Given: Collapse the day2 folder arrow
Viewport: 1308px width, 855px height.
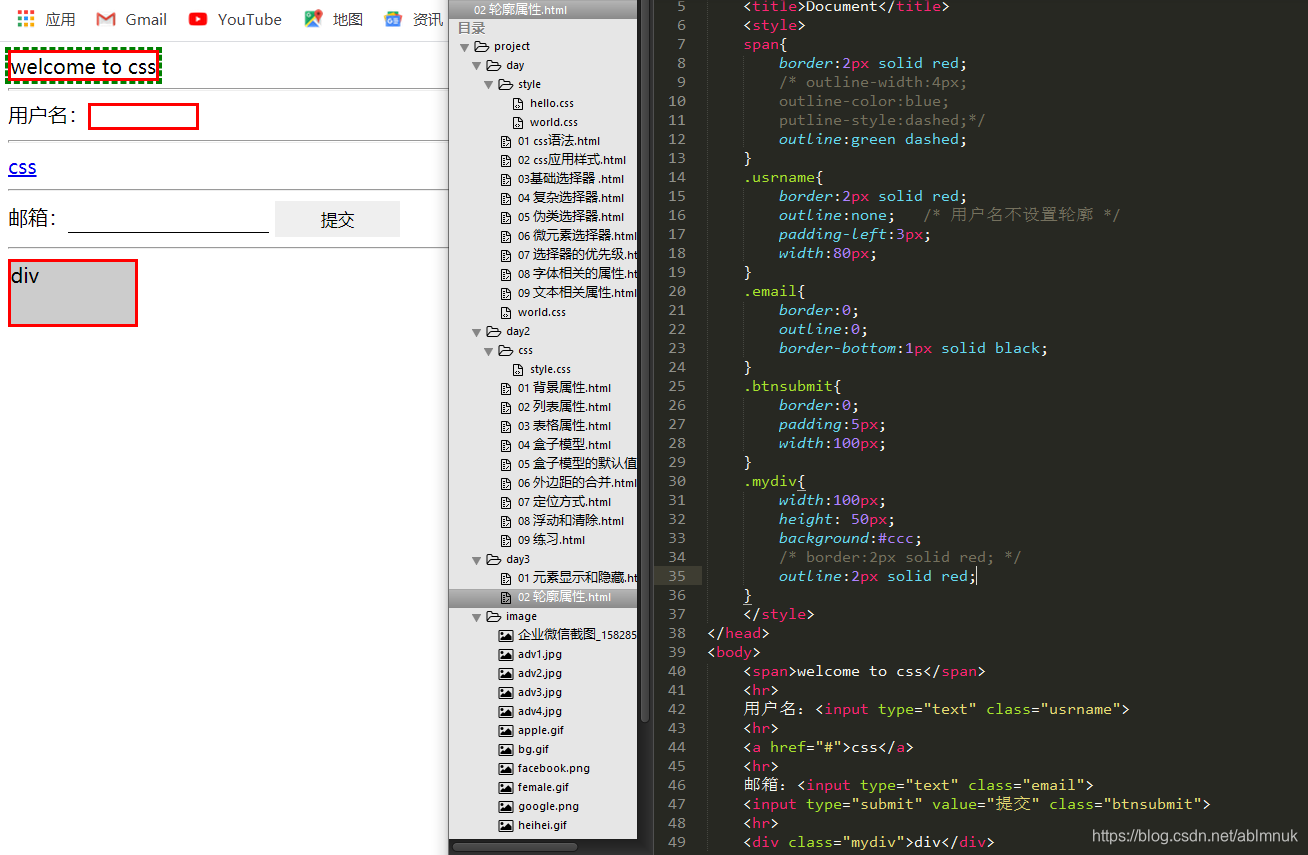Looking at the screenshot, I should (x=477, y=332).
